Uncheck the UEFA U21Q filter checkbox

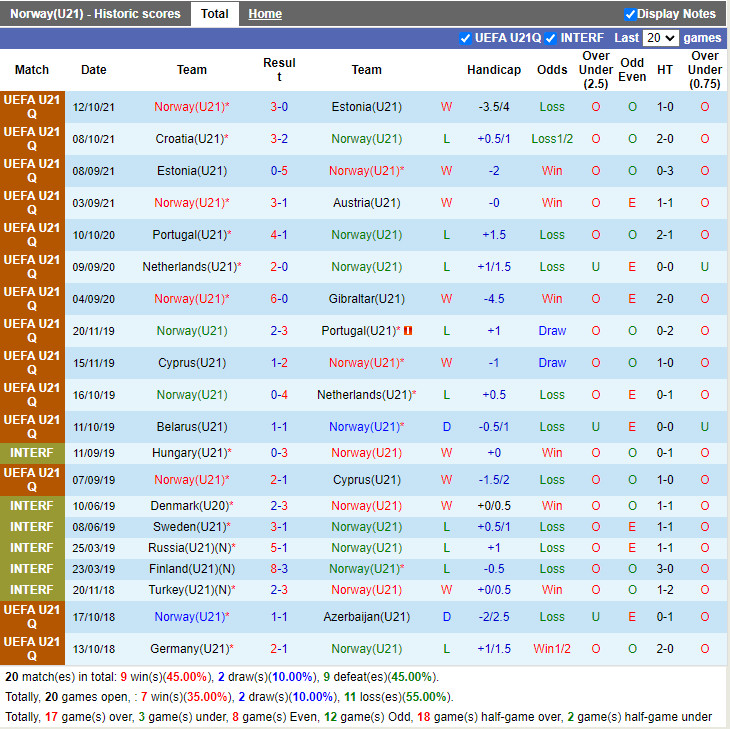tap(465, 38)
